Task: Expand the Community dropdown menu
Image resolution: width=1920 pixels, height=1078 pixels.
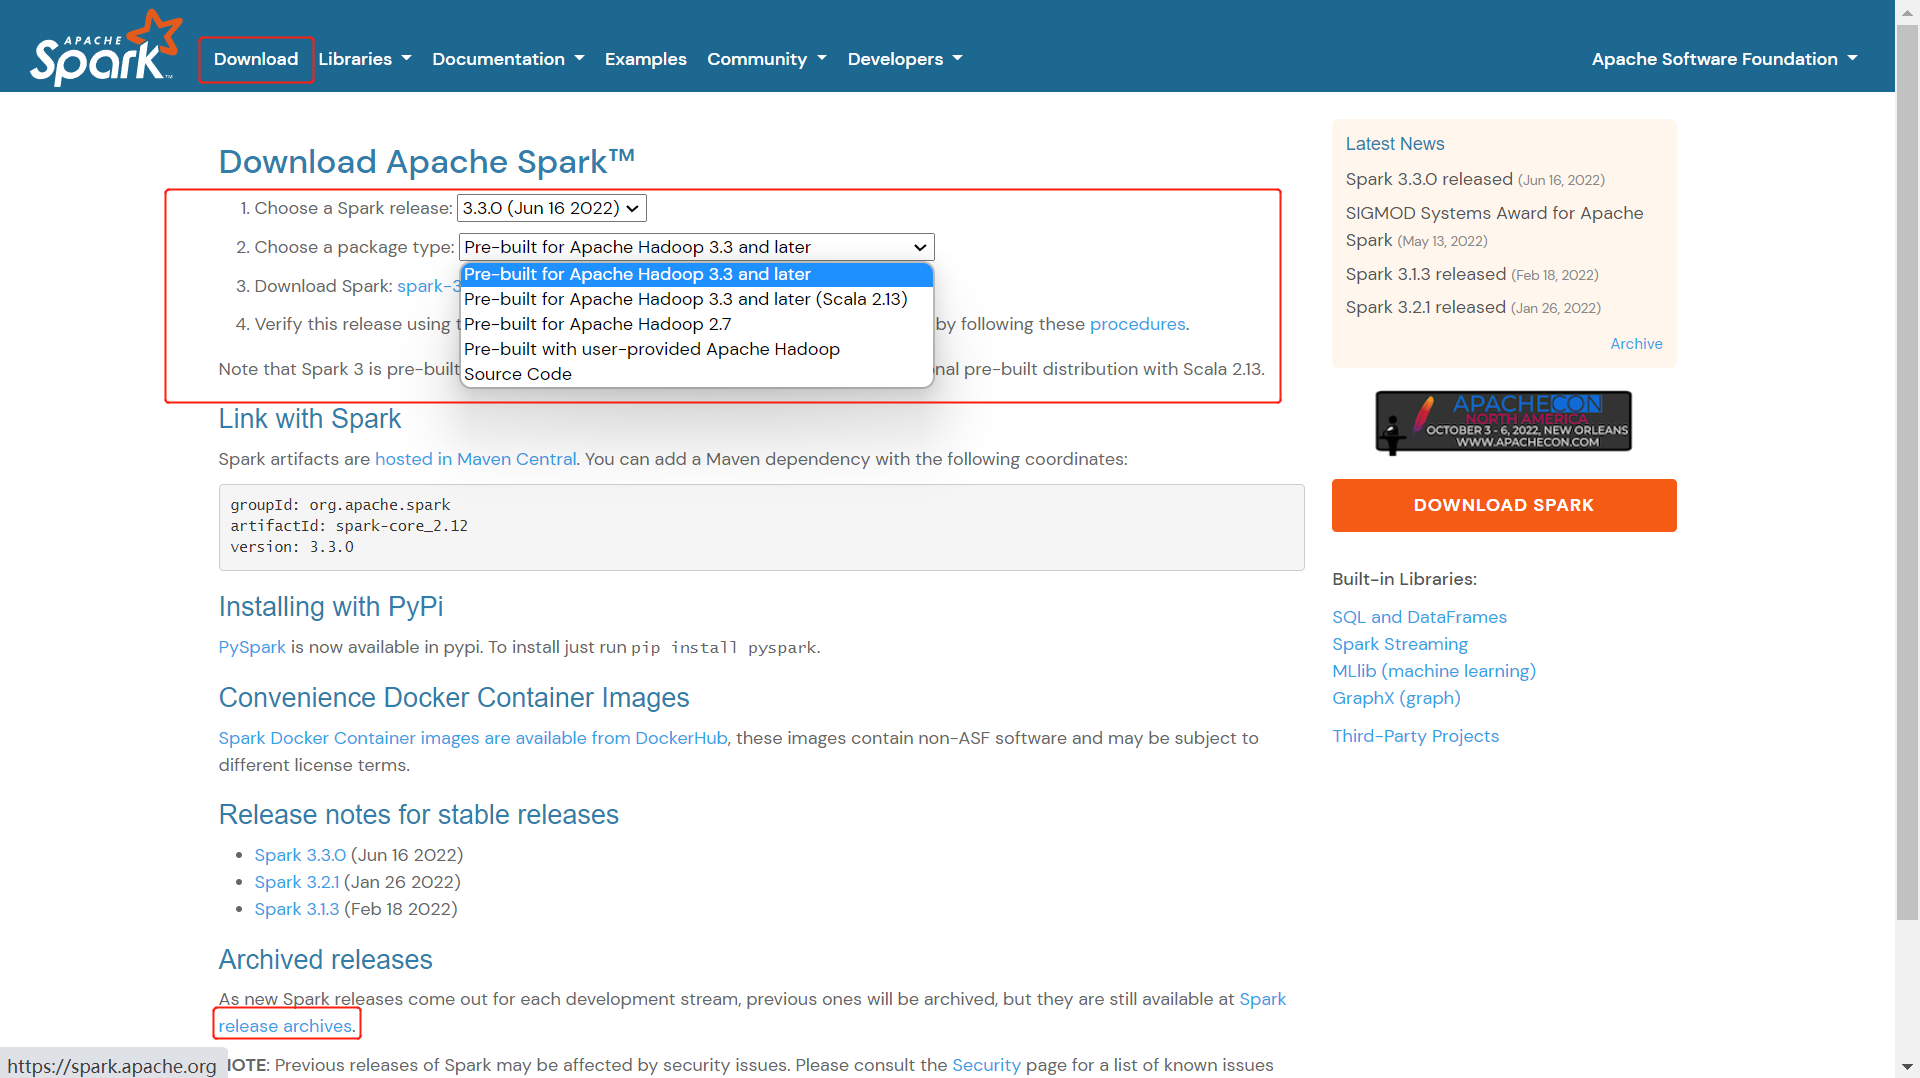Action: 767,59
